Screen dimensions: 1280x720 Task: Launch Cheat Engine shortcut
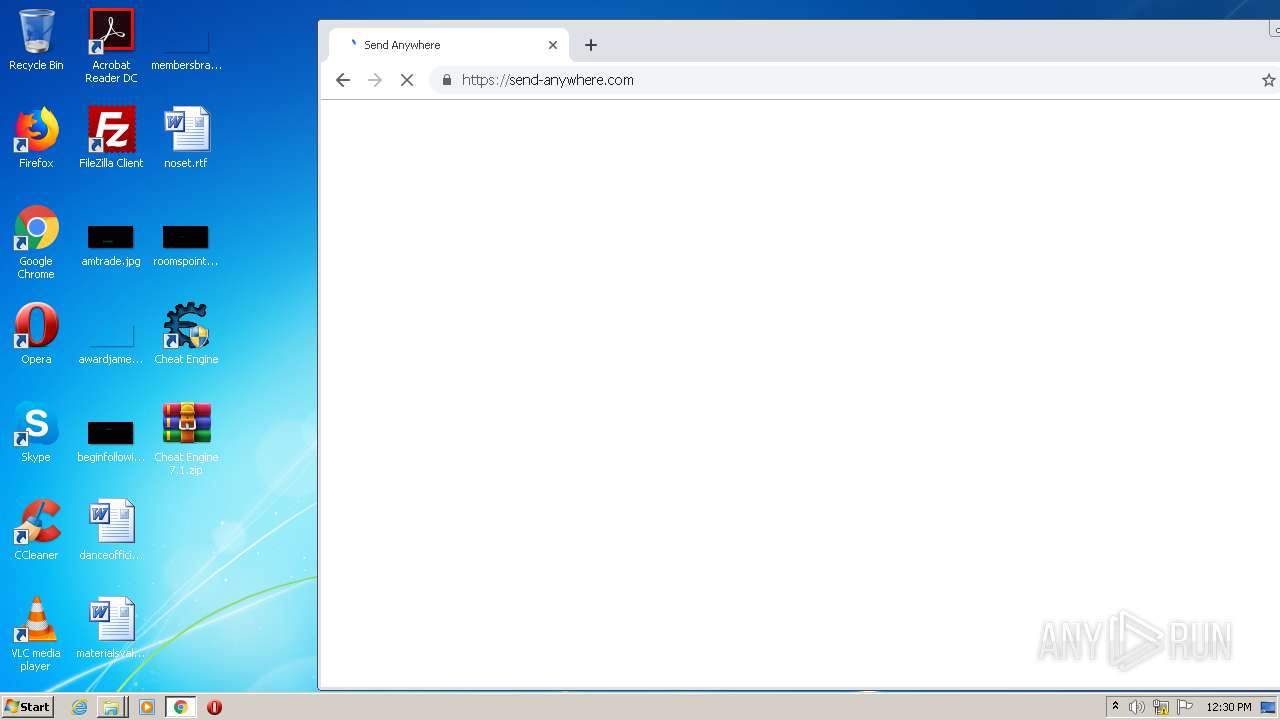coord(186,334)
